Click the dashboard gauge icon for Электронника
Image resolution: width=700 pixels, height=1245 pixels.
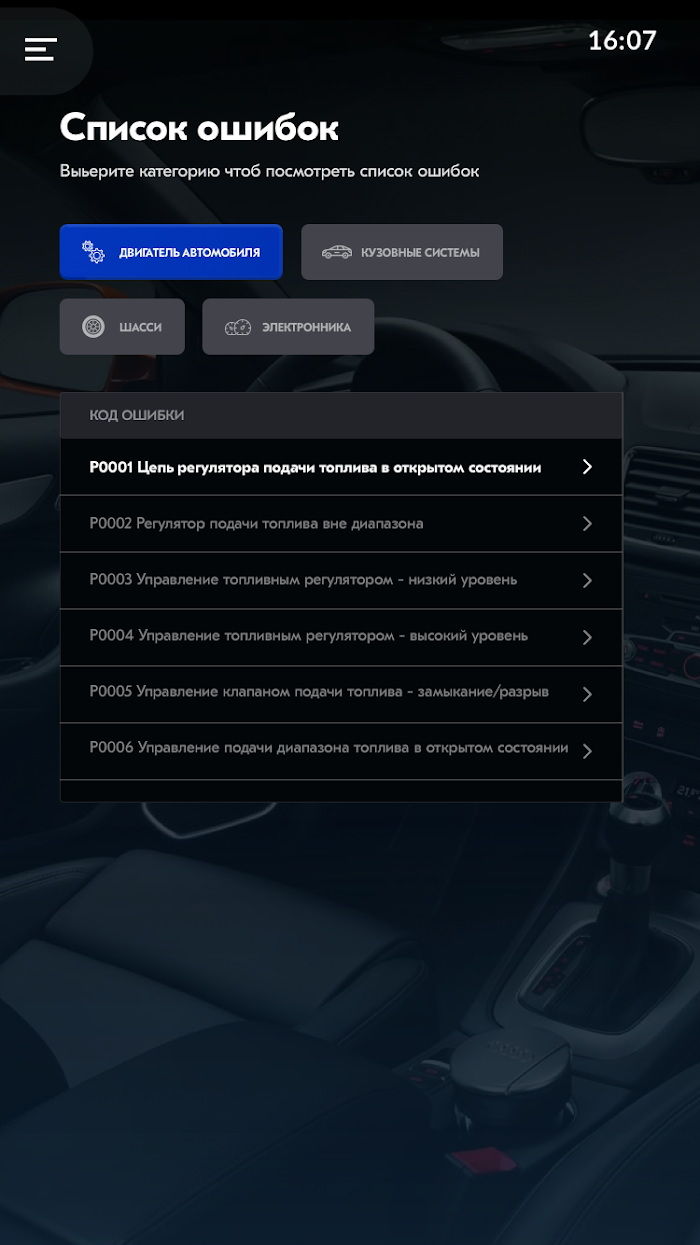(238, 327)
